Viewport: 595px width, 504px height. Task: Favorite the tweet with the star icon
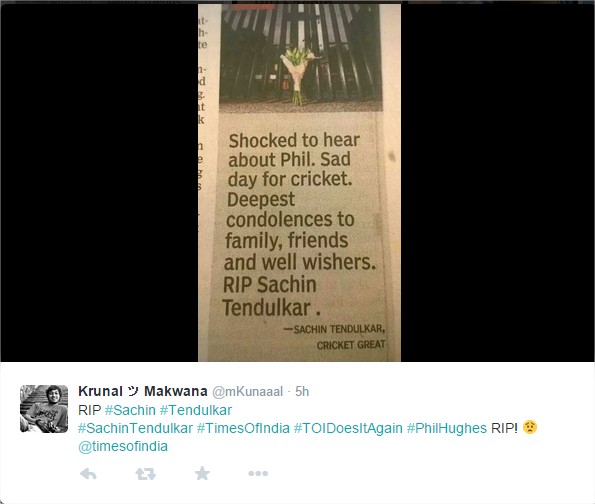click(202, 473)
